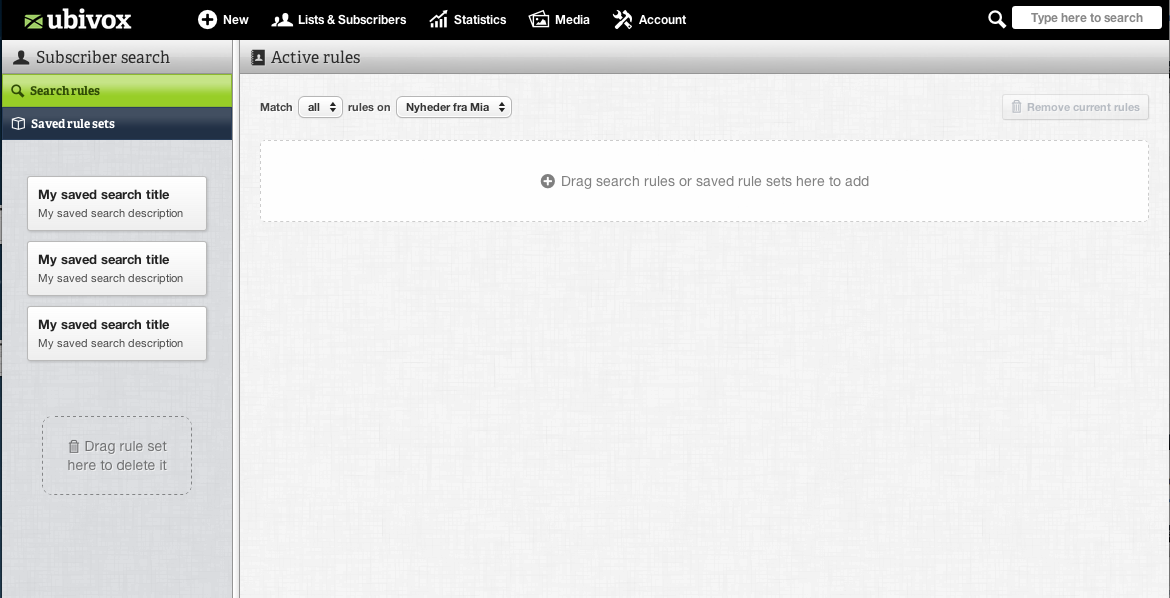Click the tools icon for Account
The width and height of the screenshot is (1170, 598).
click(622, 19)
